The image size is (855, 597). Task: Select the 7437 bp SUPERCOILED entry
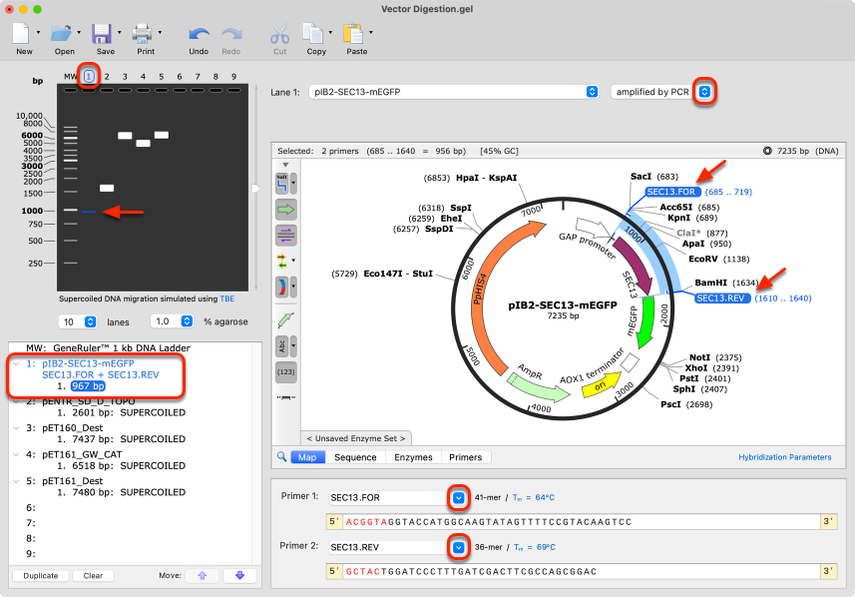(121, 439)
